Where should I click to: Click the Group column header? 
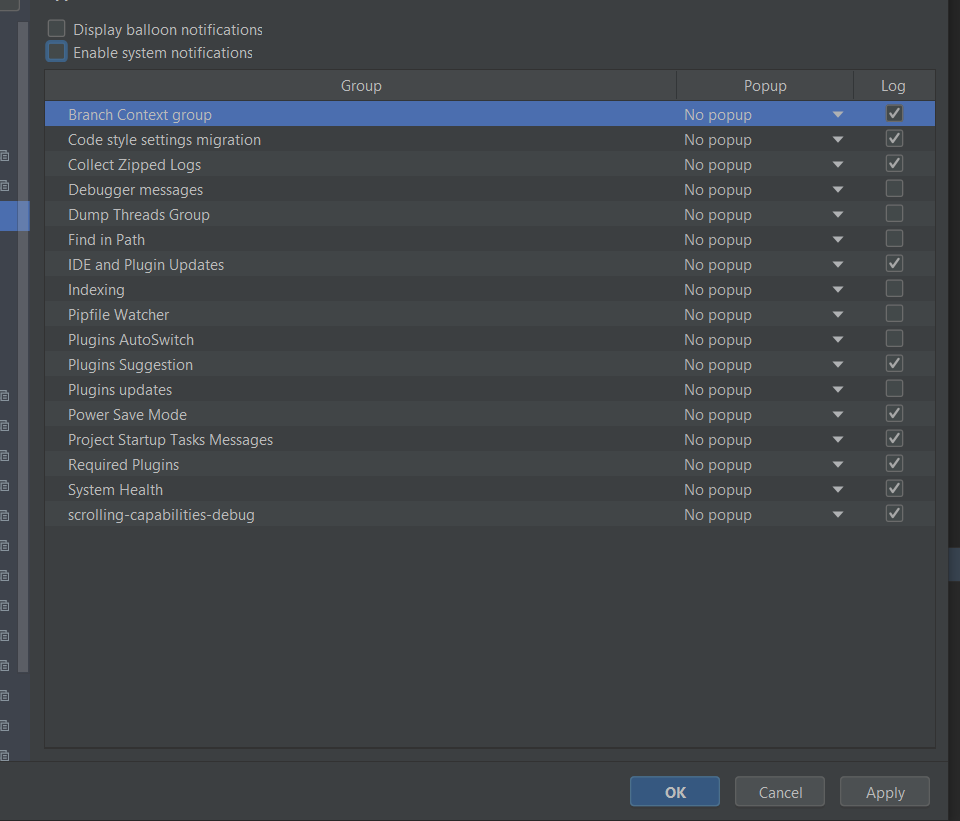point(361,86)
